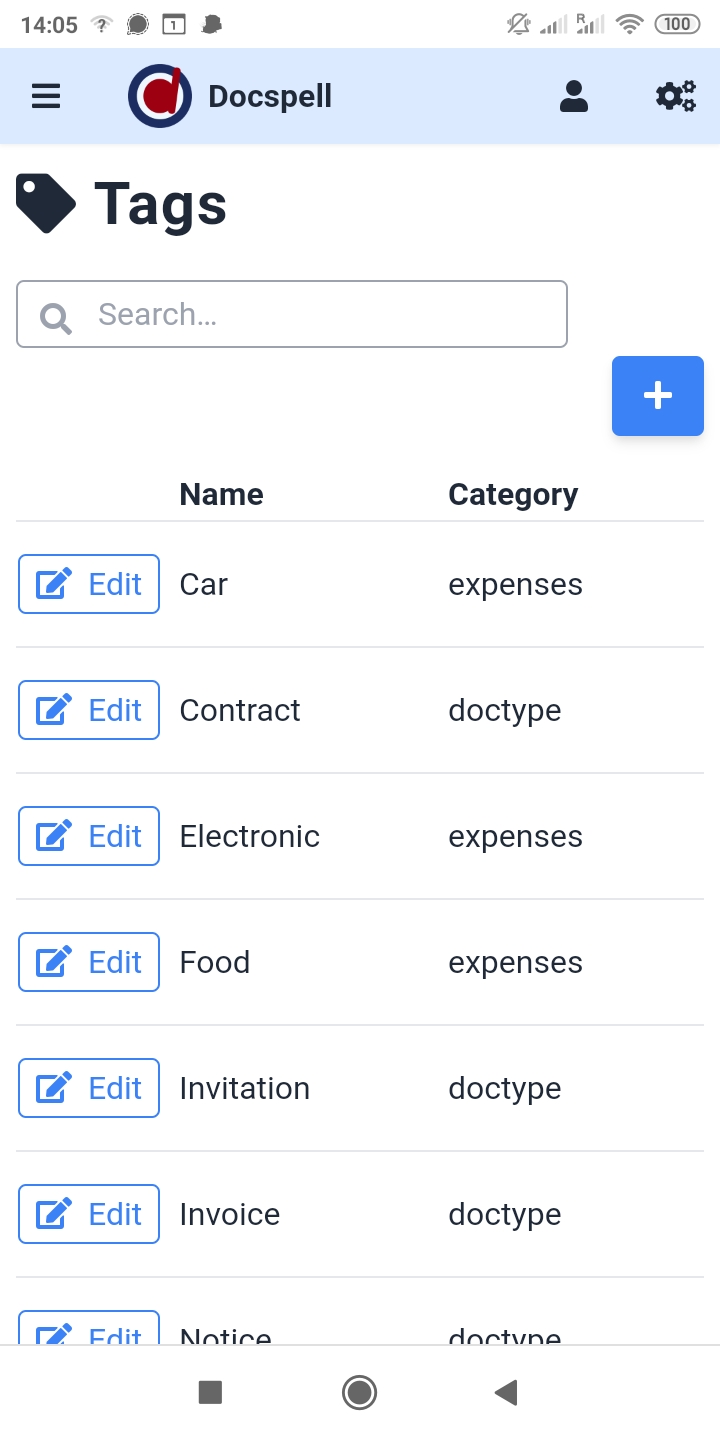Edit the Invitation tag
This screenshot has width=720, height=1440.
89,1088
